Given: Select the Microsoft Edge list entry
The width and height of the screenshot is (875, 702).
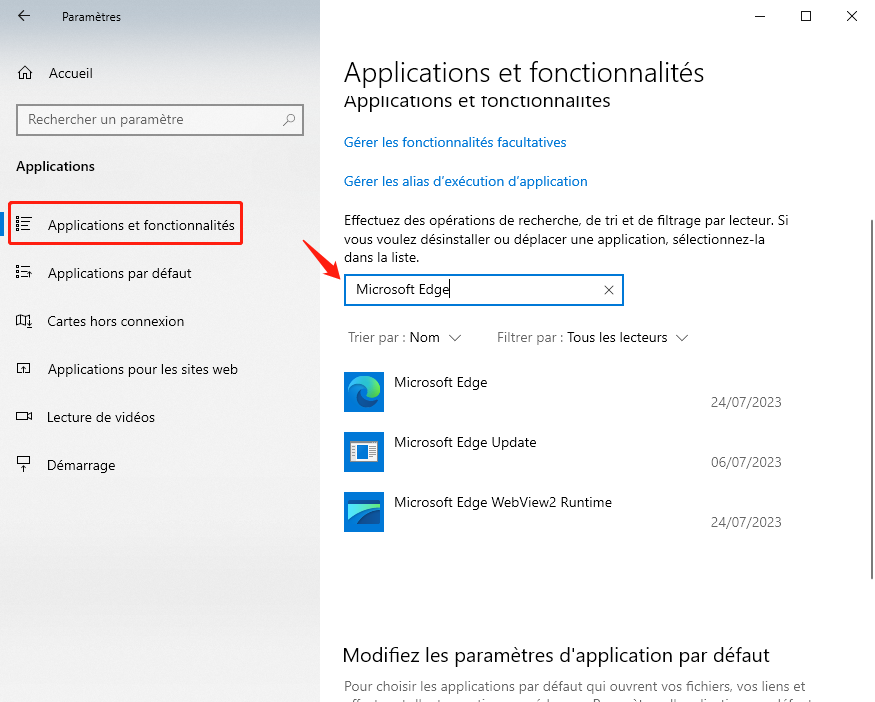Looking at the screenshot, I should 440,382.
